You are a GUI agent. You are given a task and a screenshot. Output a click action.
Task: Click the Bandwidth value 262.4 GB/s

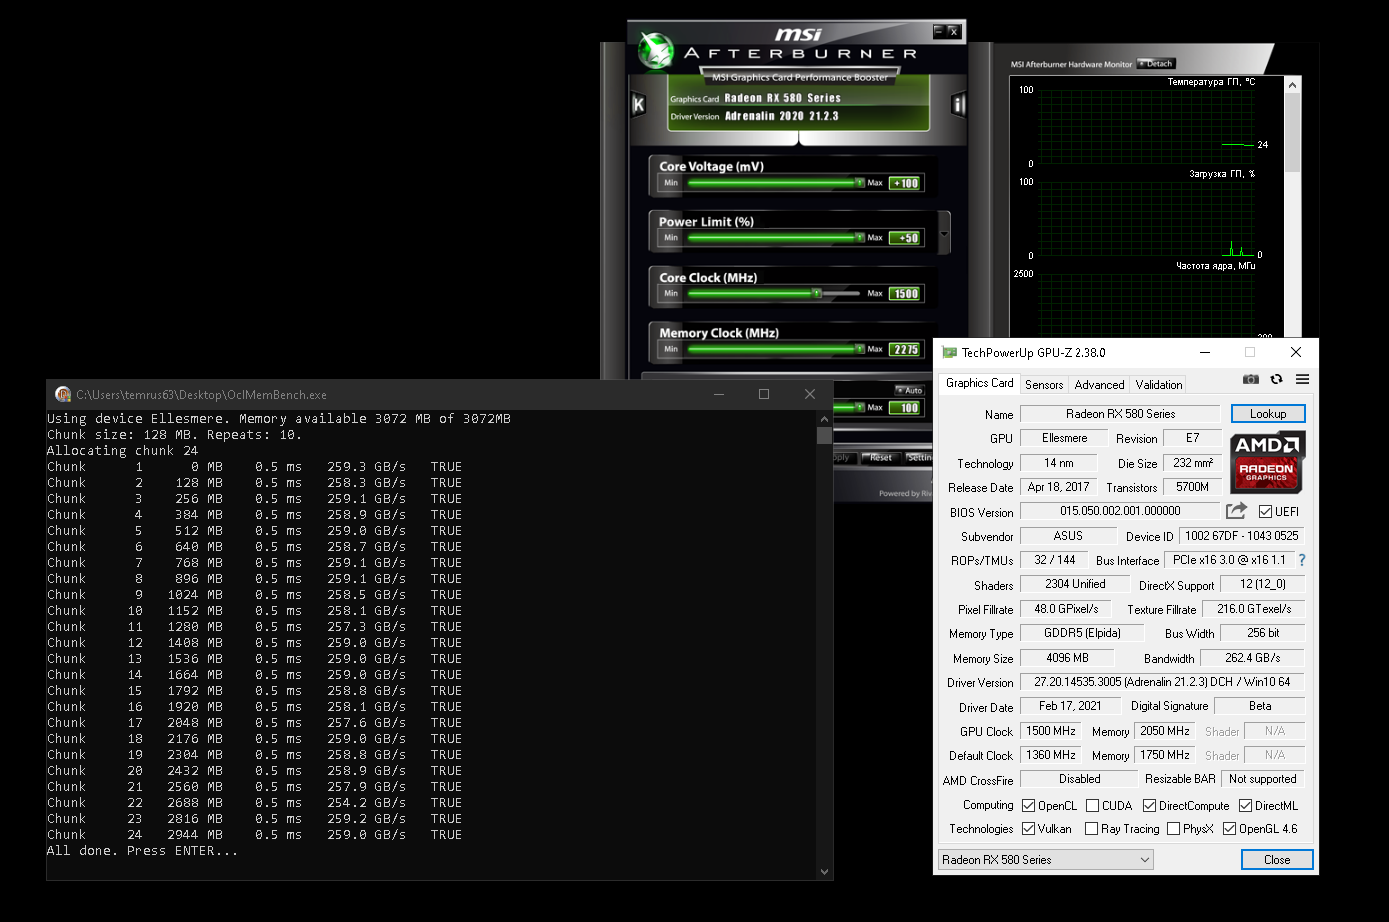point(1253,658)
